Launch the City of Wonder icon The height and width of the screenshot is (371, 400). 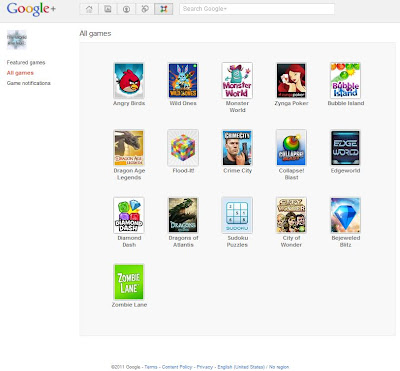[x=291, y=215]
